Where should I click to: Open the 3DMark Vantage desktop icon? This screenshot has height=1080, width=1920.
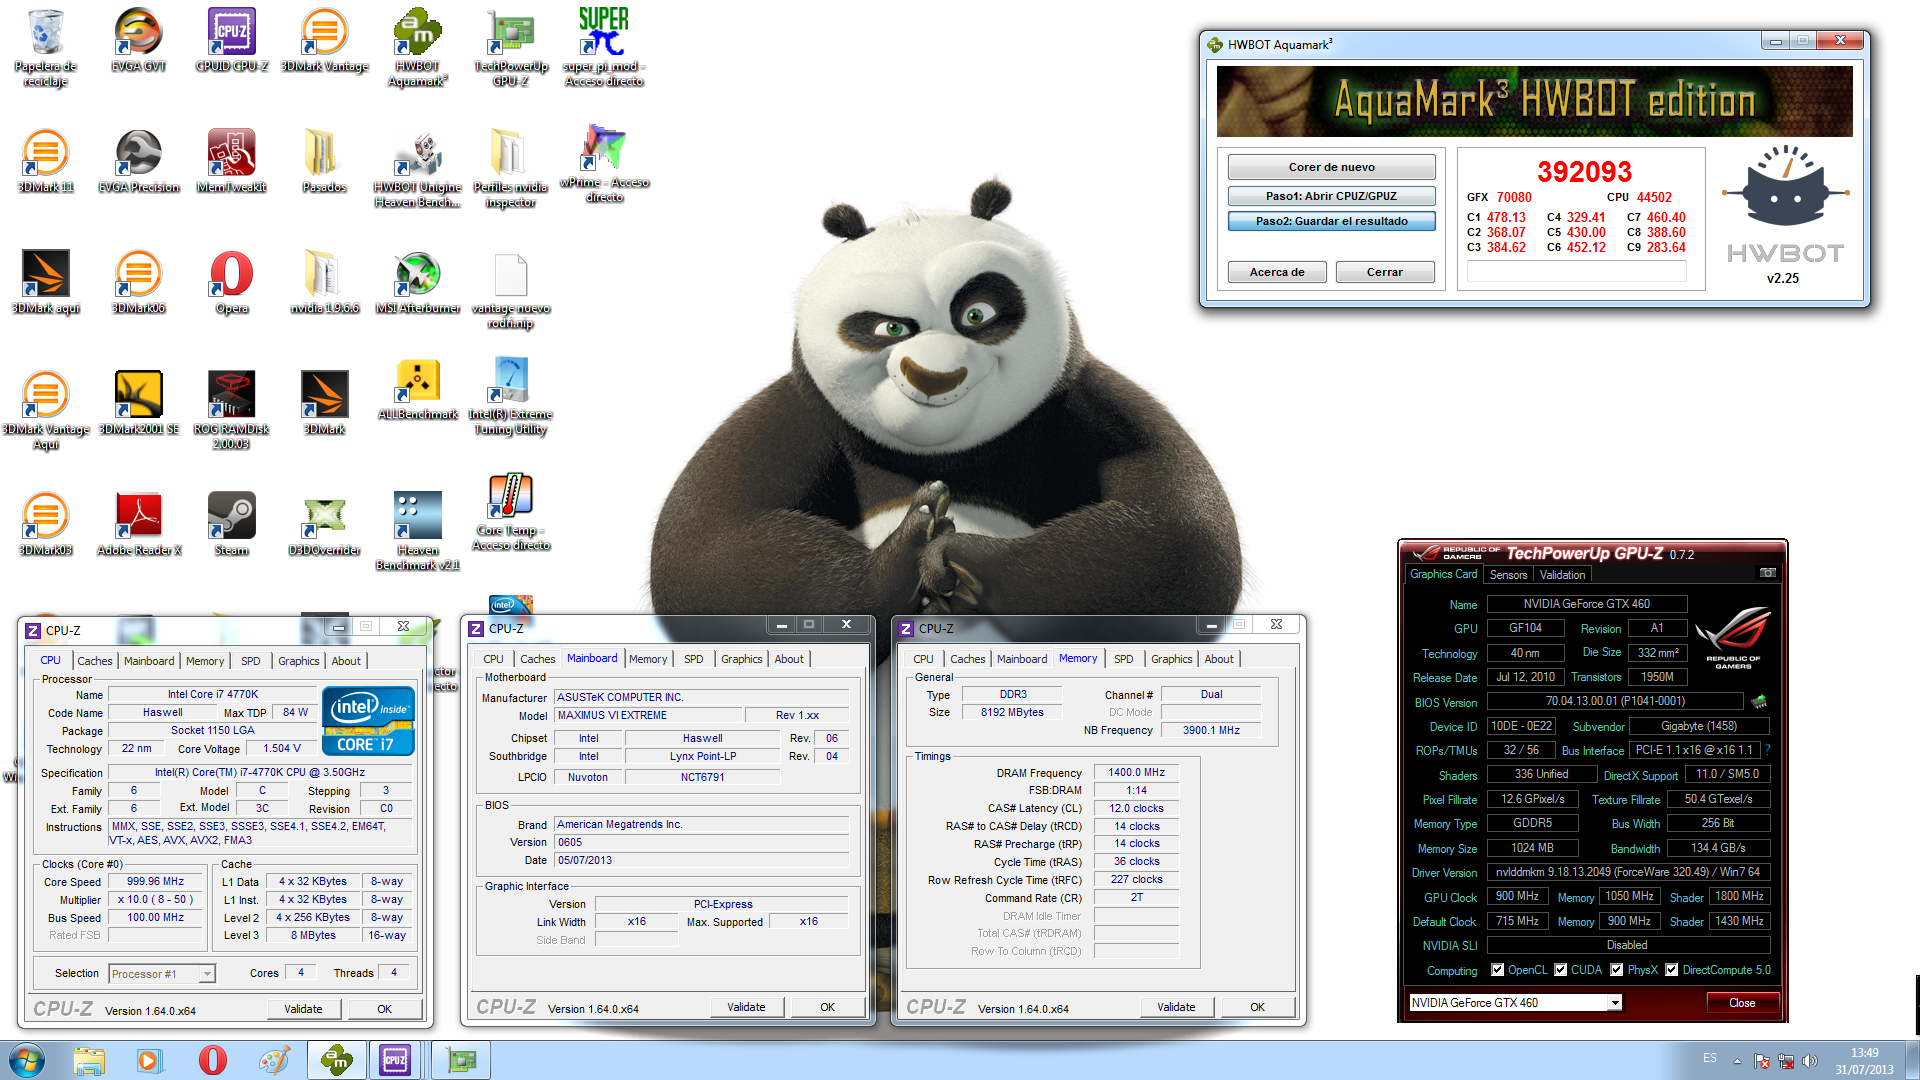point(325,40)
